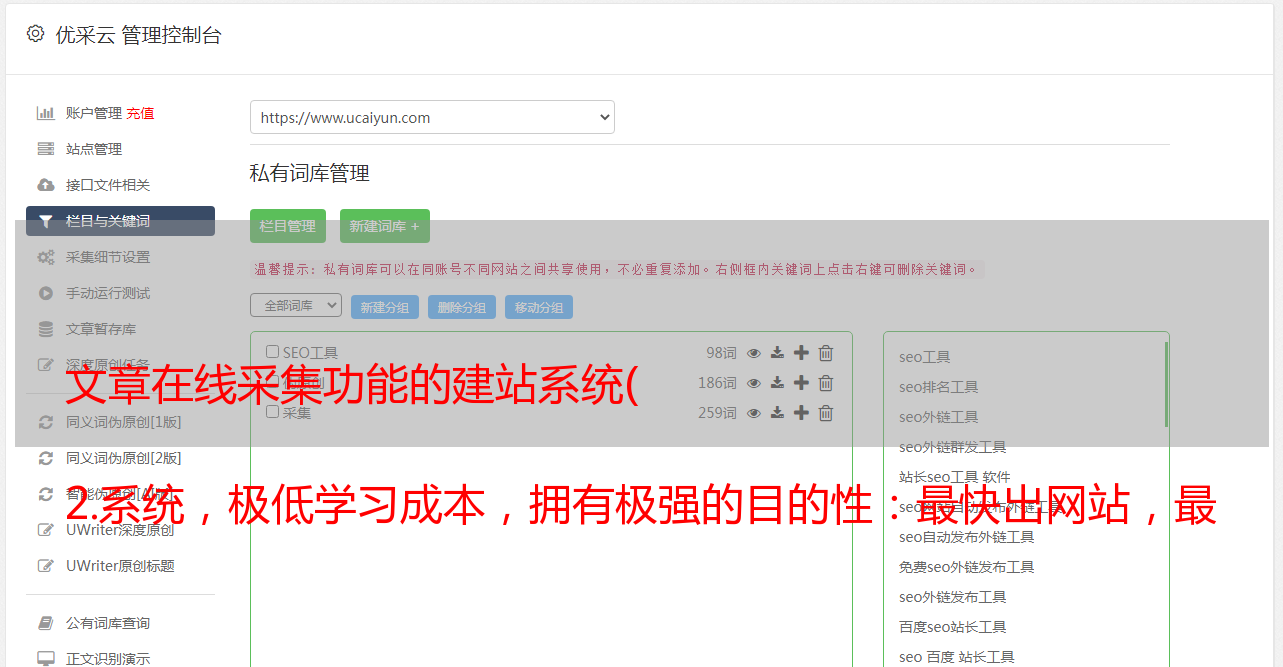The width and height of the screenshot is (1283, 667).
Task: Open the 全部词库 dropdown
Action: click(x=296, y=305)
